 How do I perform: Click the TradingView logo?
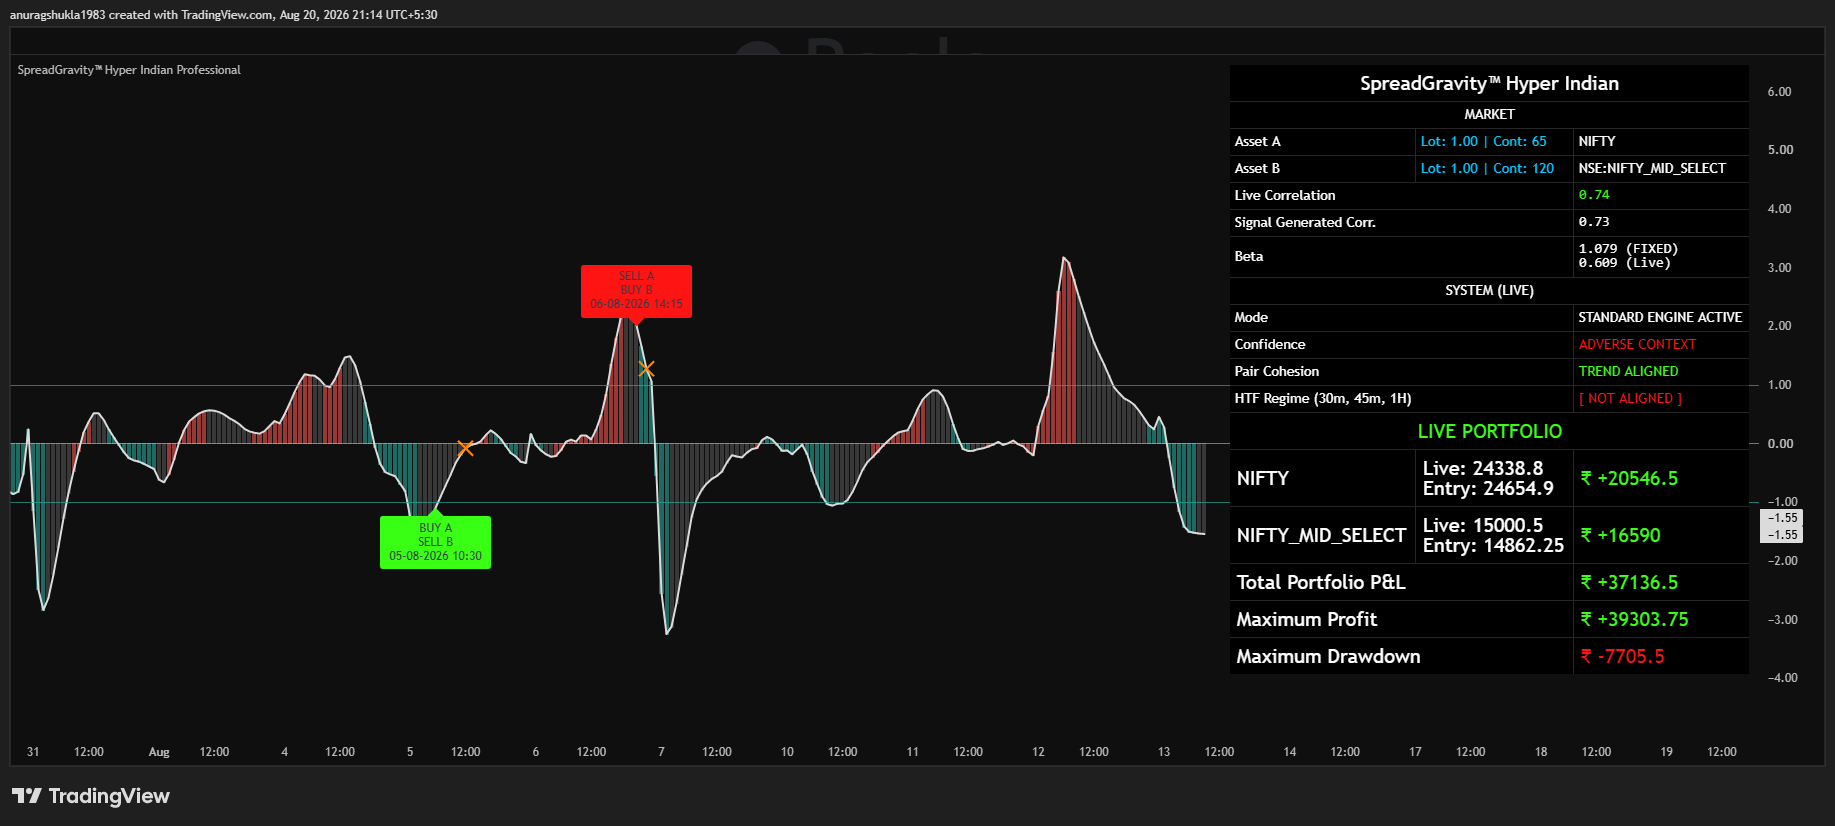(x=91, y=796)
